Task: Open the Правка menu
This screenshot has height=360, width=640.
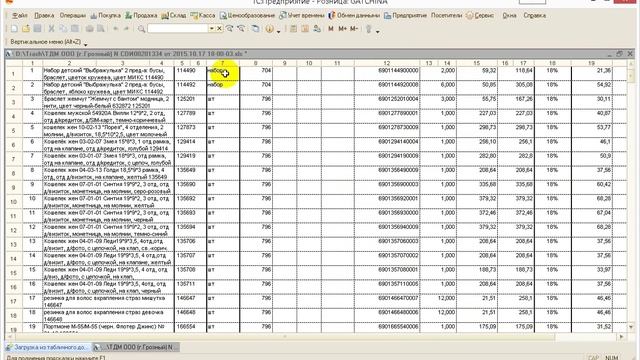Action: pyautogui.click(x=44, y=16)
